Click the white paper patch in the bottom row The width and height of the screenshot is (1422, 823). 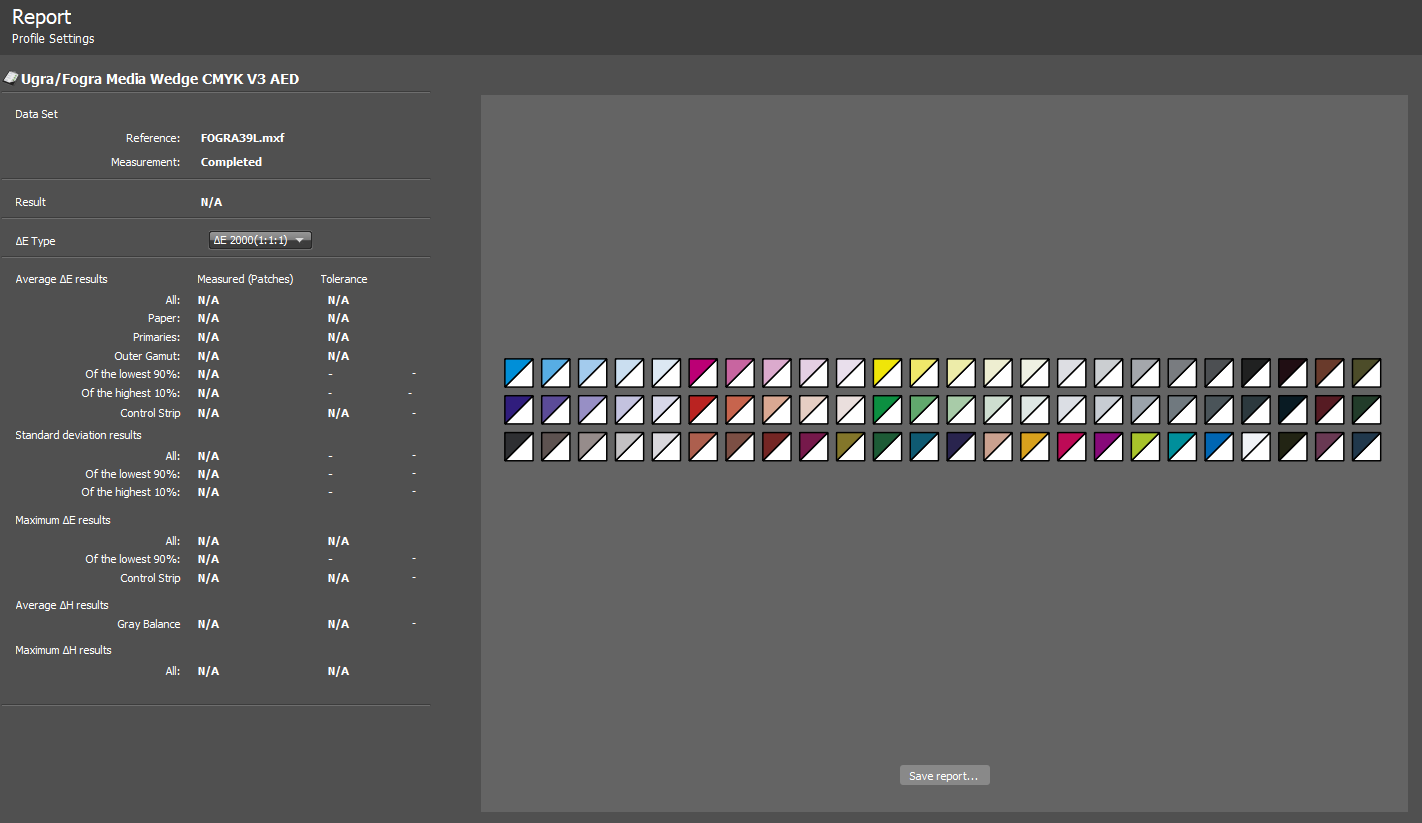coord(1256,447)
